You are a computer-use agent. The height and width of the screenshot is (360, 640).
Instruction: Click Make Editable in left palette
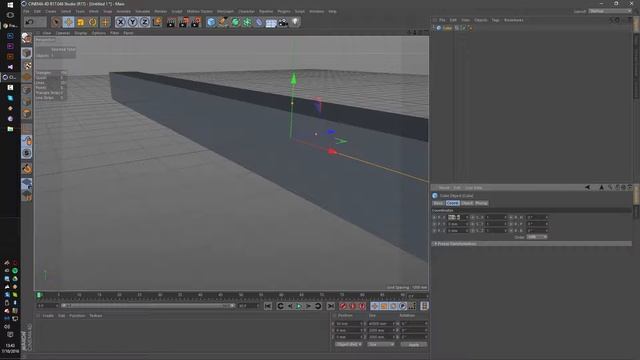pyautogui.click(x=27, y=38)
